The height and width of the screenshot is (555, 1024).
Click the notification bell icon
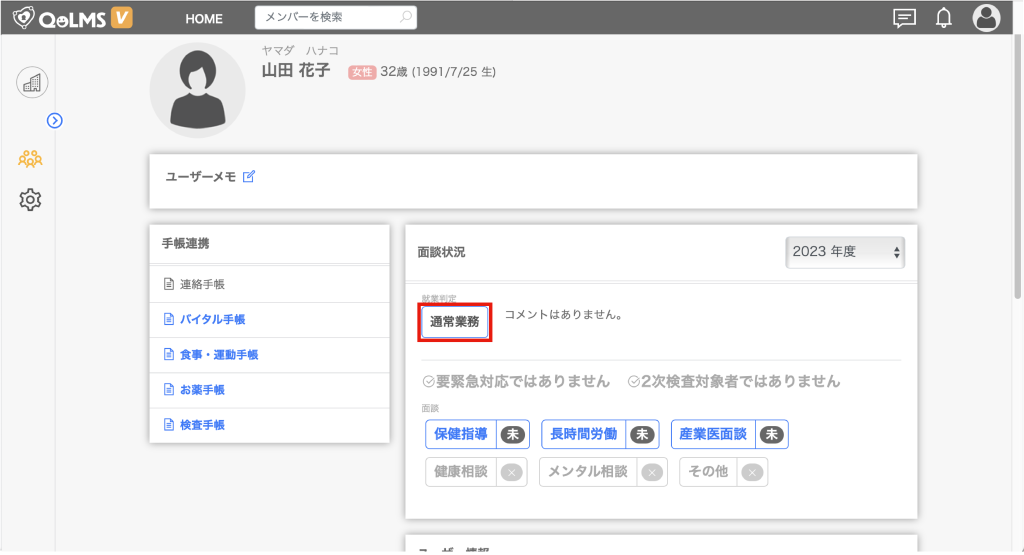click(943, 18)
